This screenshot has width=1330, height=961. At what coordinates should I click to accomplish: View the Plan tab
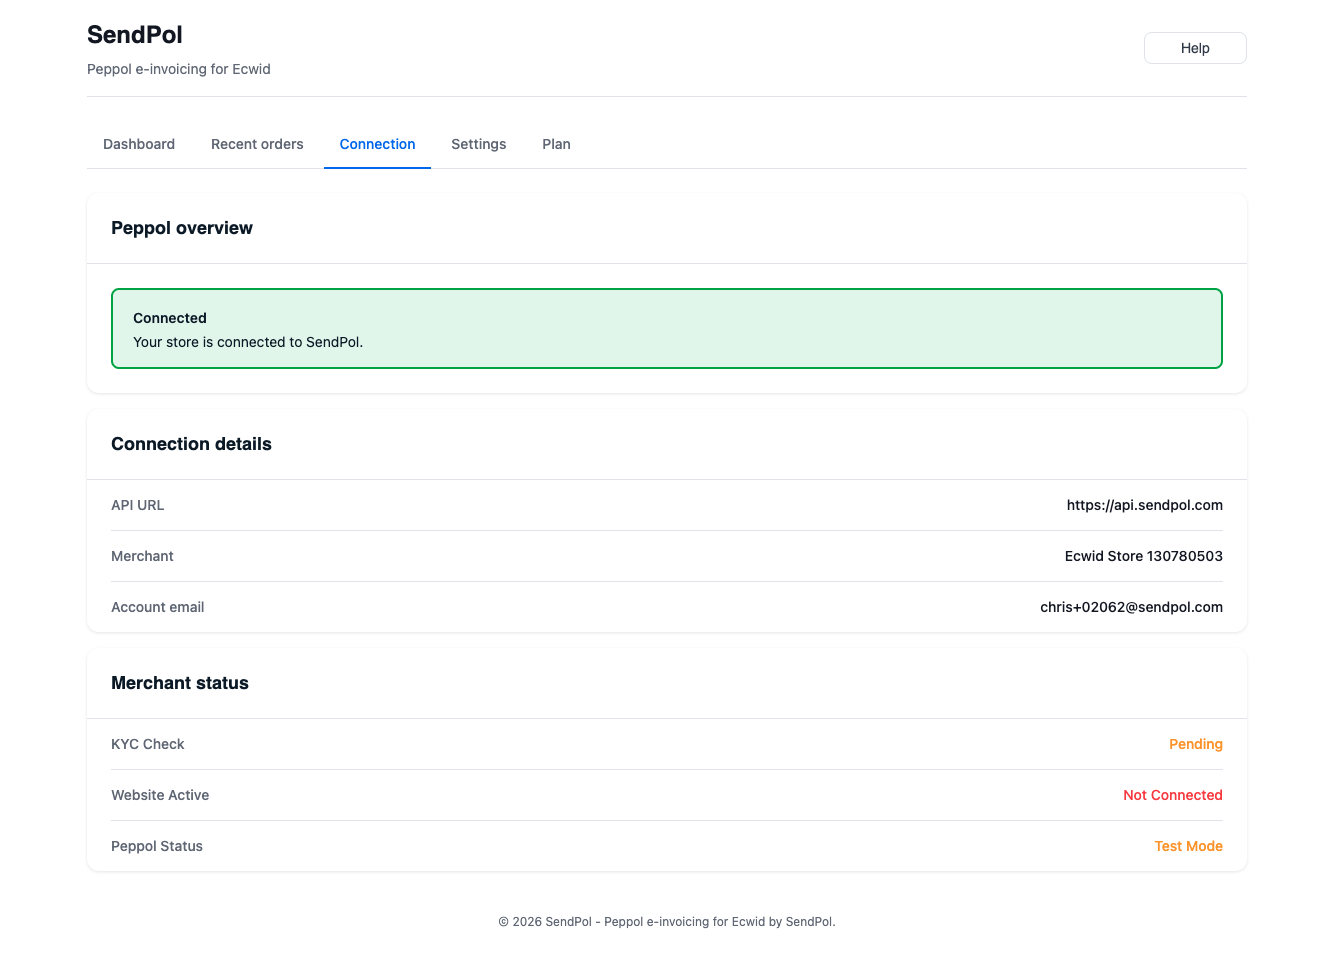pos(556,144)
